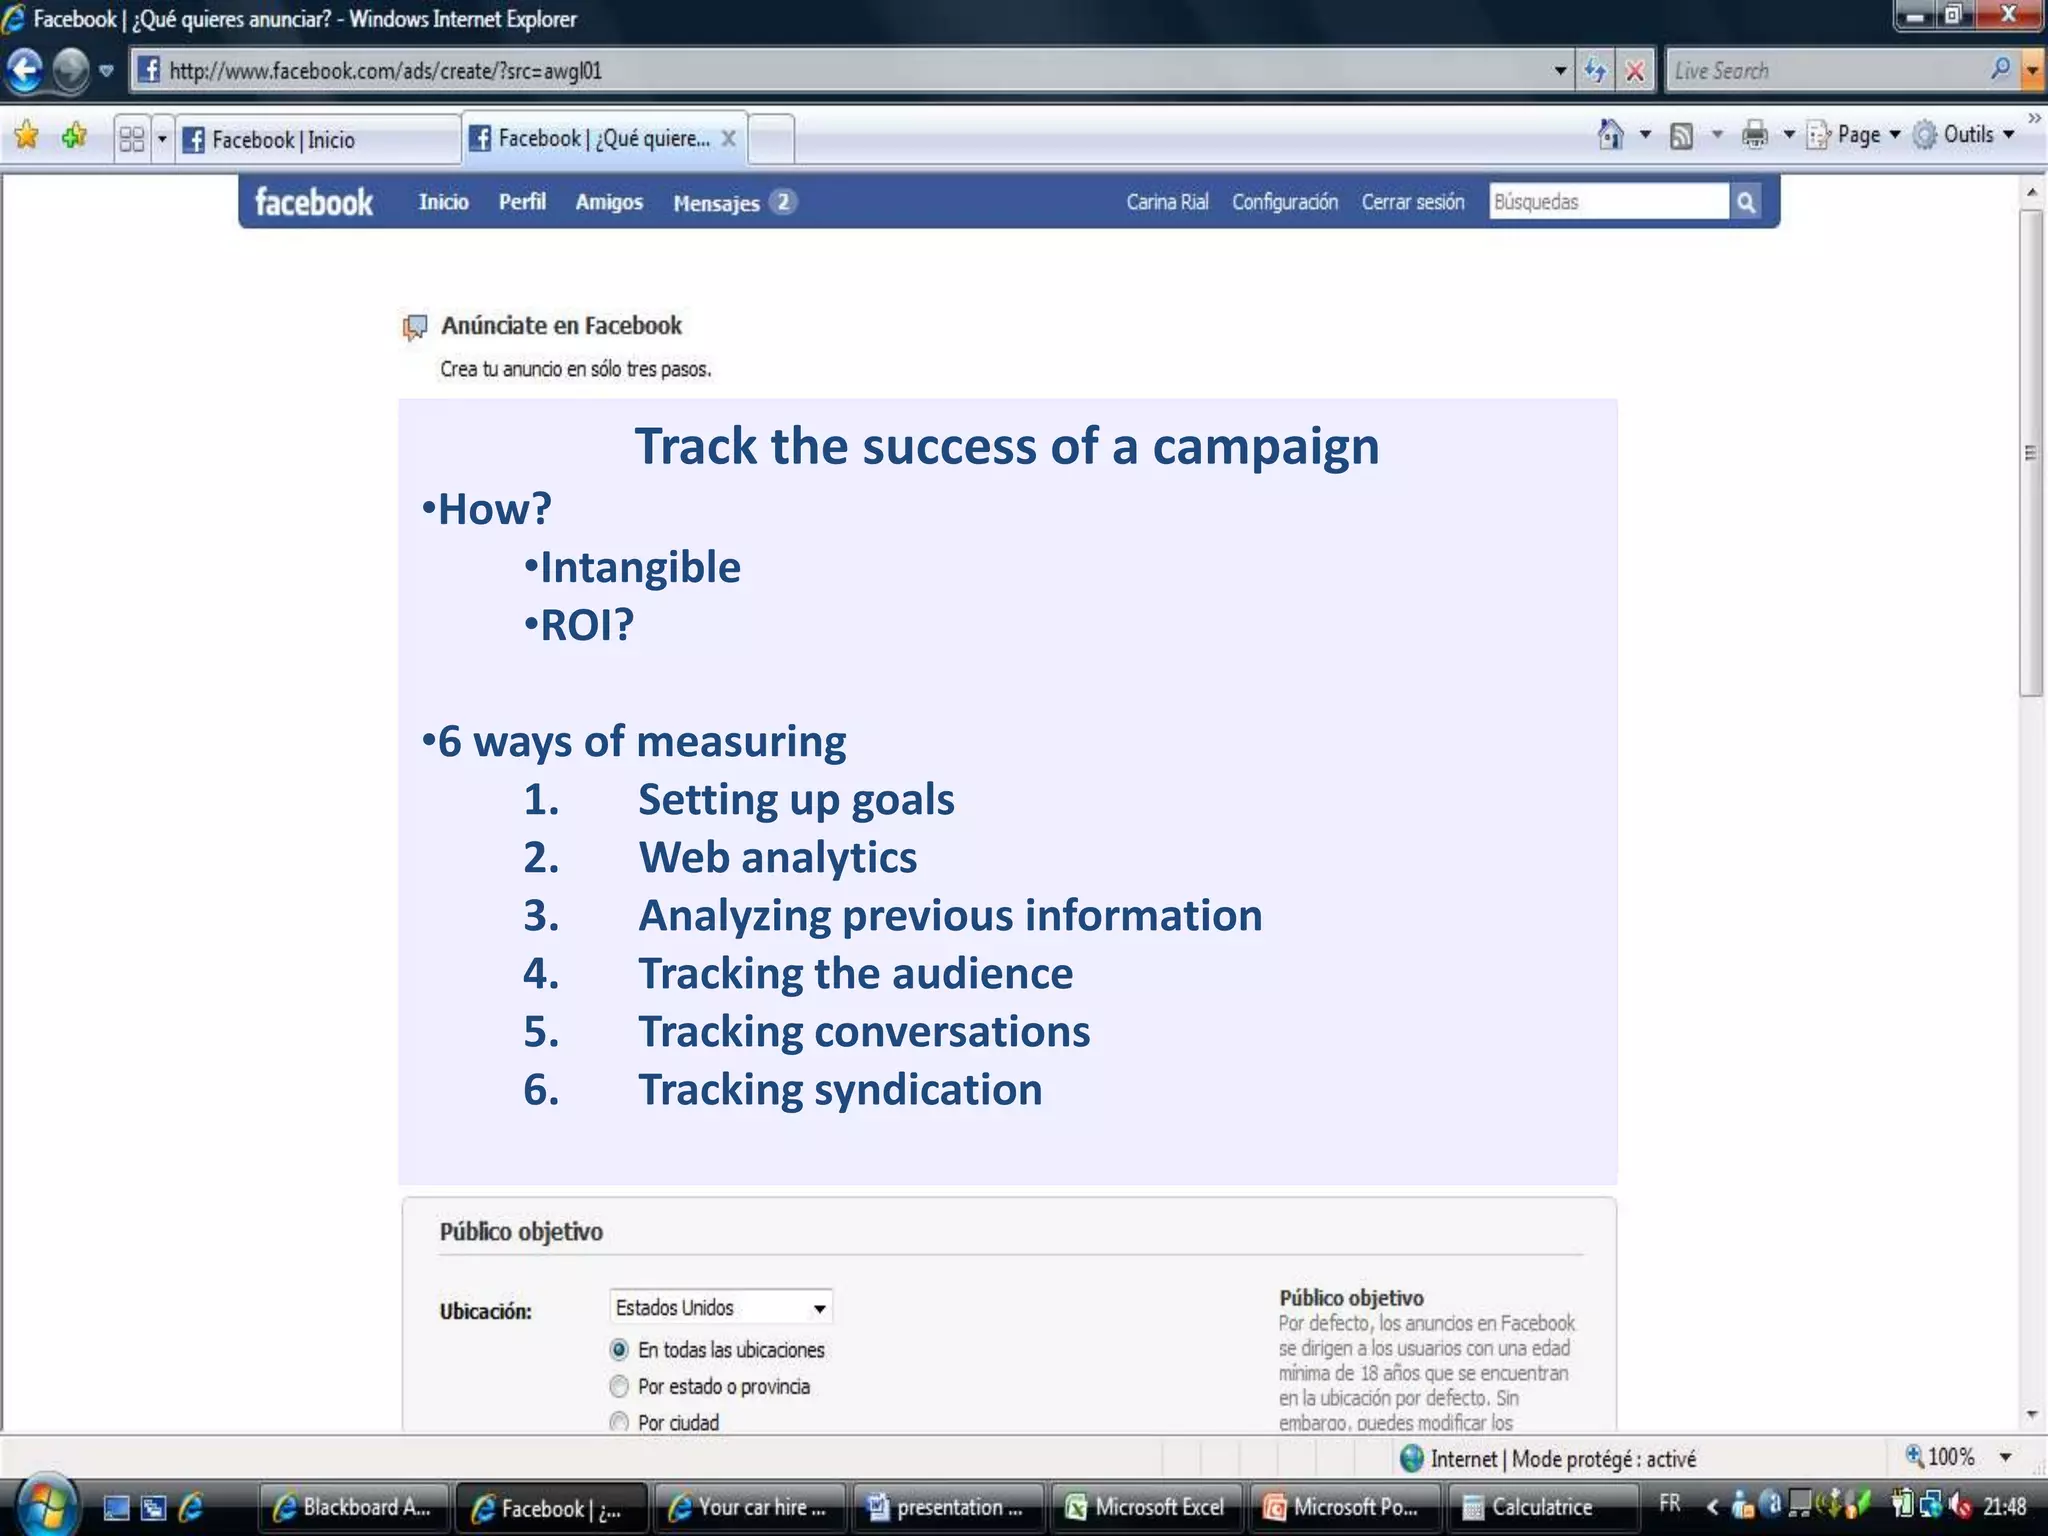Click the Home page icon
The image size is (2048, 1536).
click(1611, 134)
